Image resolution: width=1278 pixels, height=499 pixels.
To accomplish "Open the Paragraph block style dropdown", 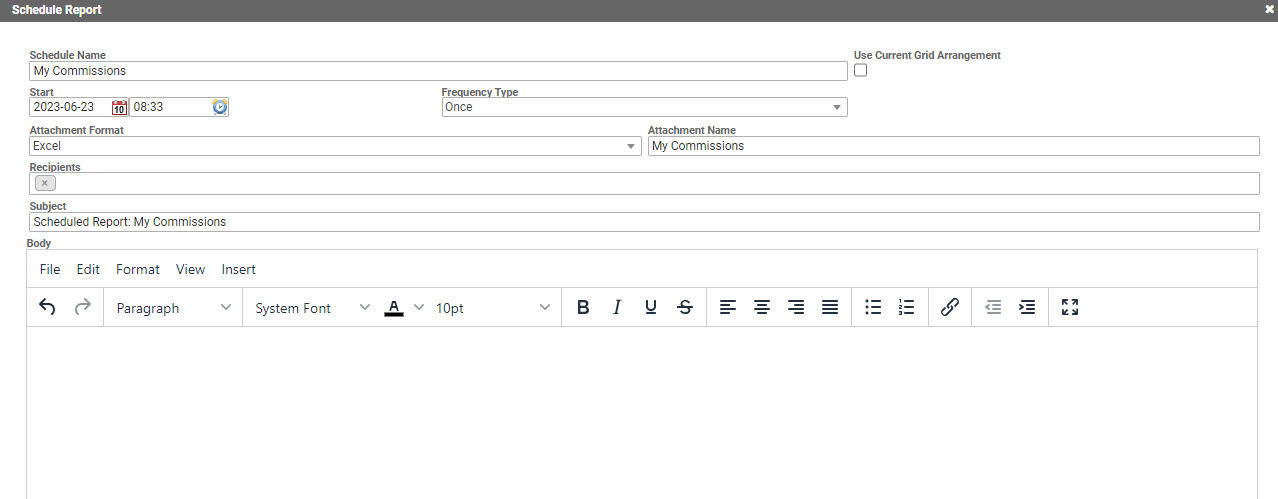I will pos(173,308).
